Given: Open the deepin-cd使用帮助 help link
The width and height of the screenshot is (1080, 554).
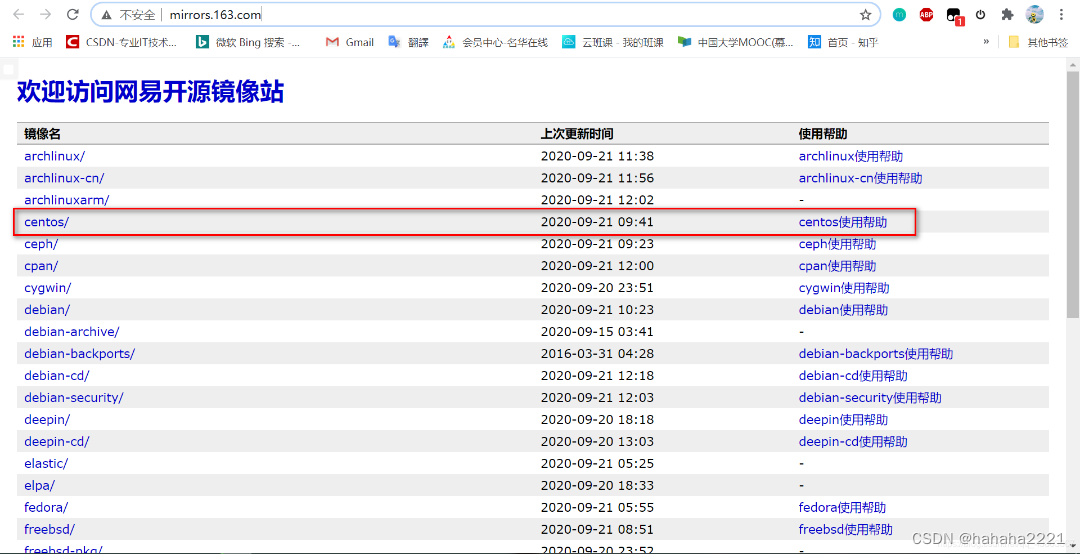Looking at the screenshot, I should click(x=853, y=442).
